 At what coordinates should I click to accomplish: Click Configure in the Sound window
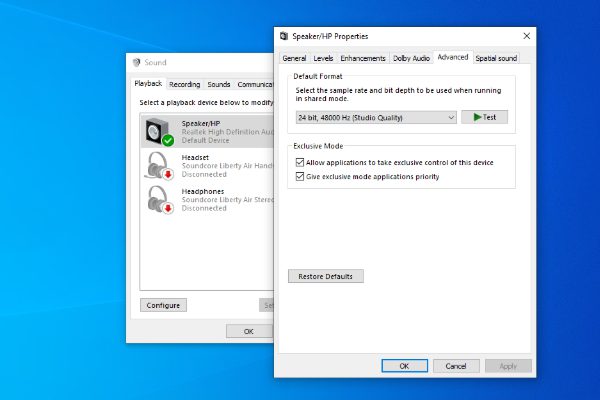163,305
